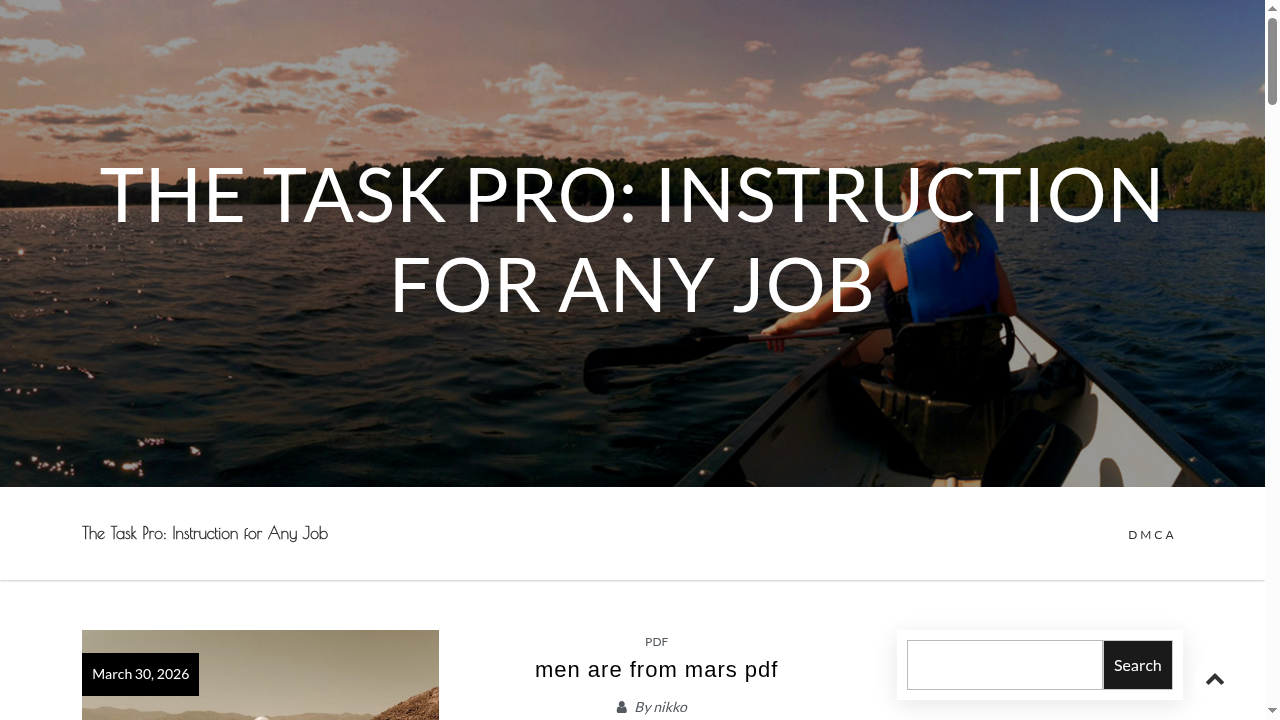Viewport: 1280px width, 720px height.
Task: Click the scroll-to-top chevron icon
Action: tap(1215, 679)
